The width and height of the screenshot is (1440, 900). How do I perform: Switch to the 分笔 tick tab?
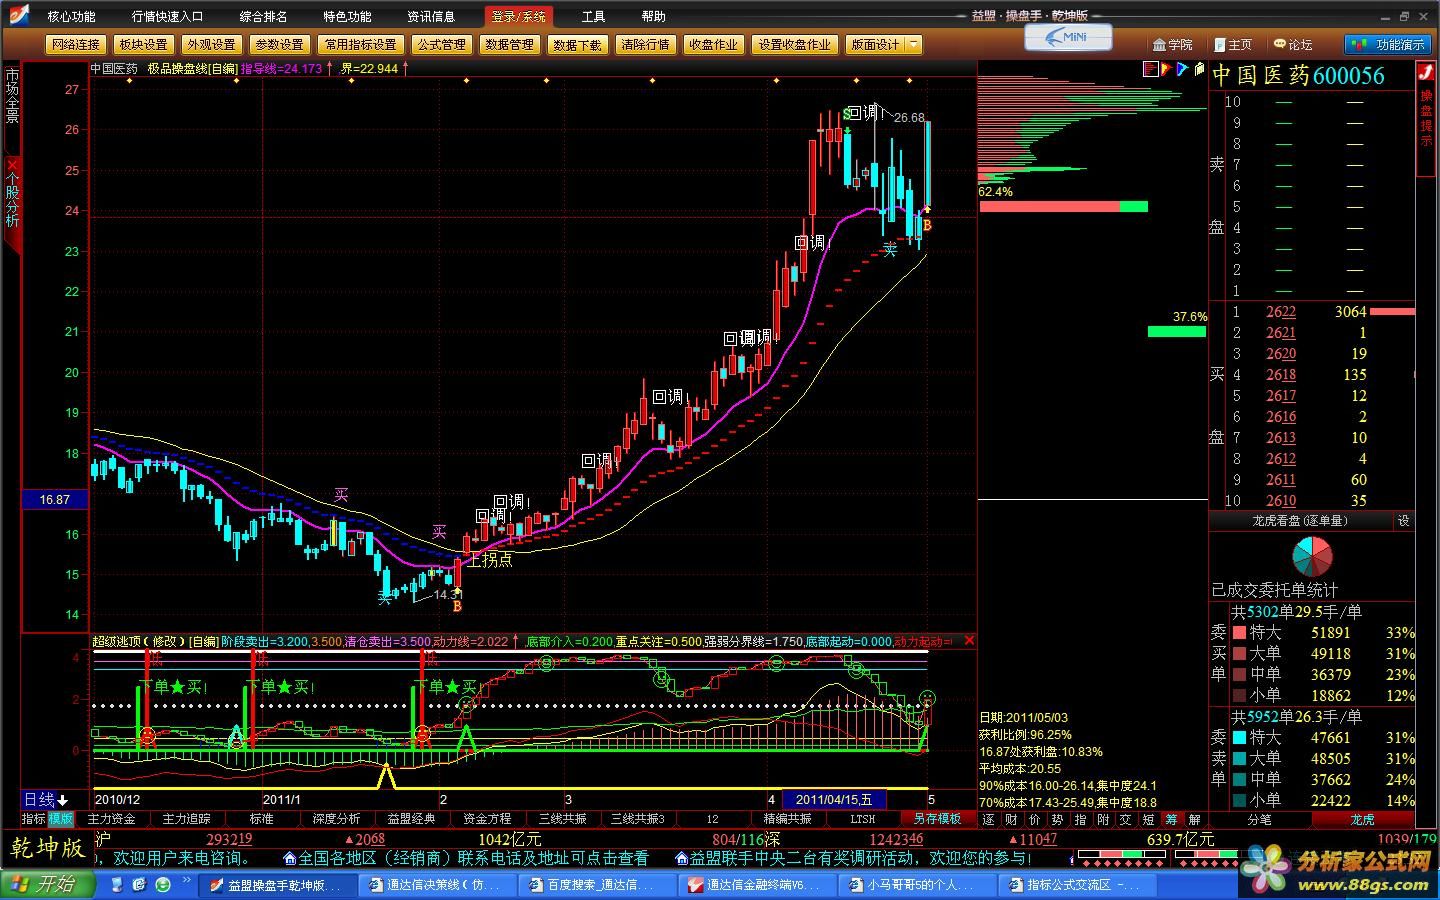click(1260, 820)
